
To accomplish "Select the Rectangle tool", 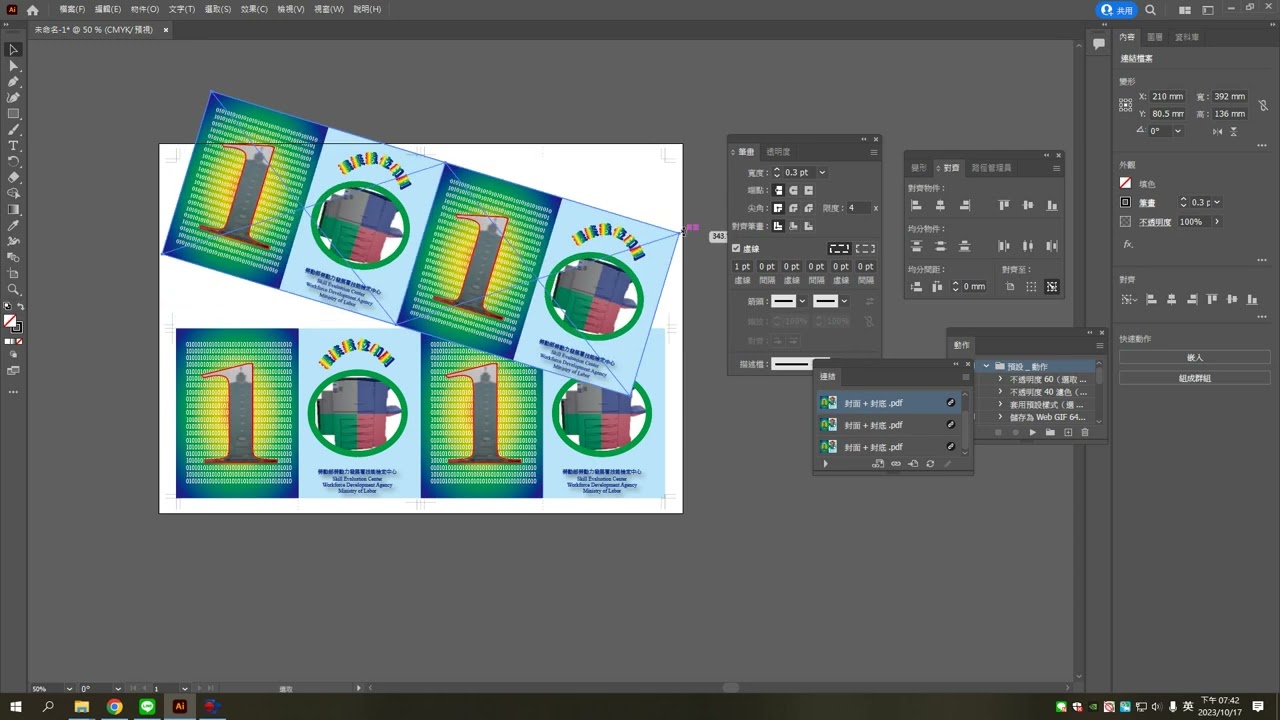I will 14,113.
